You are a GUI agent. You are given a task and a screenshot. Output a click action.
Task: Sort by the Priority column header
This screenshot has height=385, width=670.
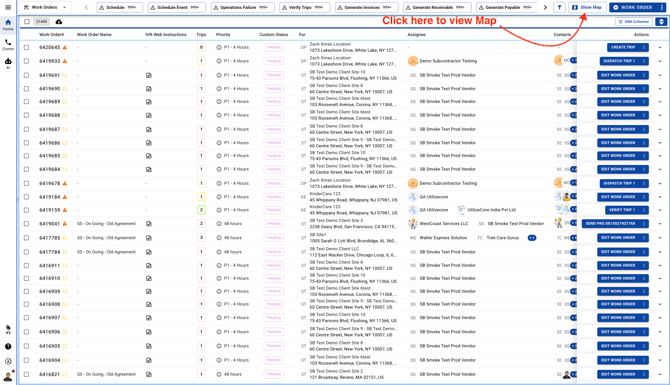[x=223, y=35]
